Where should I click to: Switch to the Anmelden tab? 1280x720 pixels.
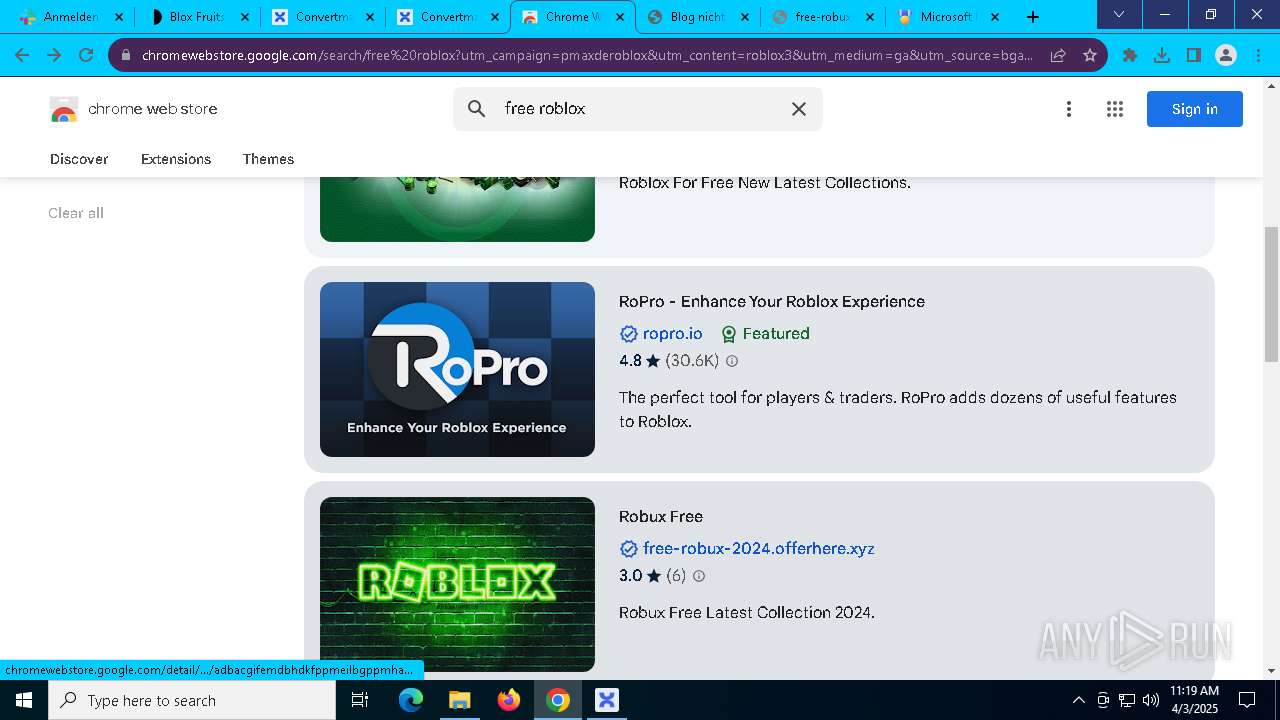pyautogui.click(x=70, y=17)
